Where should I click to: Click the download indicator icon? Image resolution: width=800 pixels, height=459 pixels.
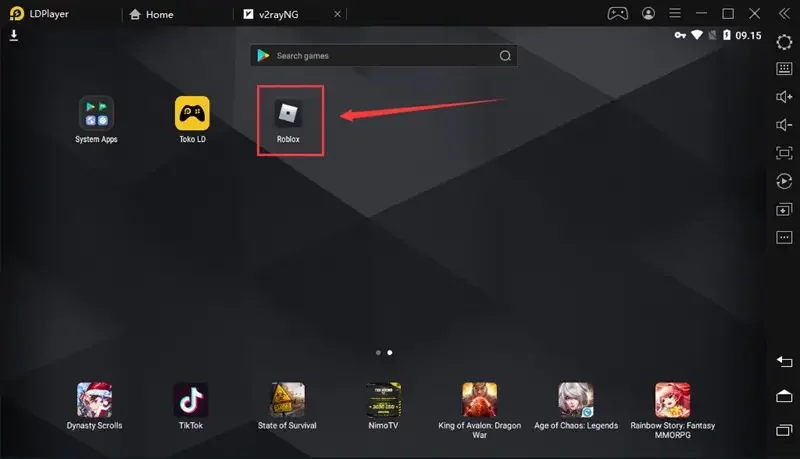pyautogui.click(x=14, y=35)
